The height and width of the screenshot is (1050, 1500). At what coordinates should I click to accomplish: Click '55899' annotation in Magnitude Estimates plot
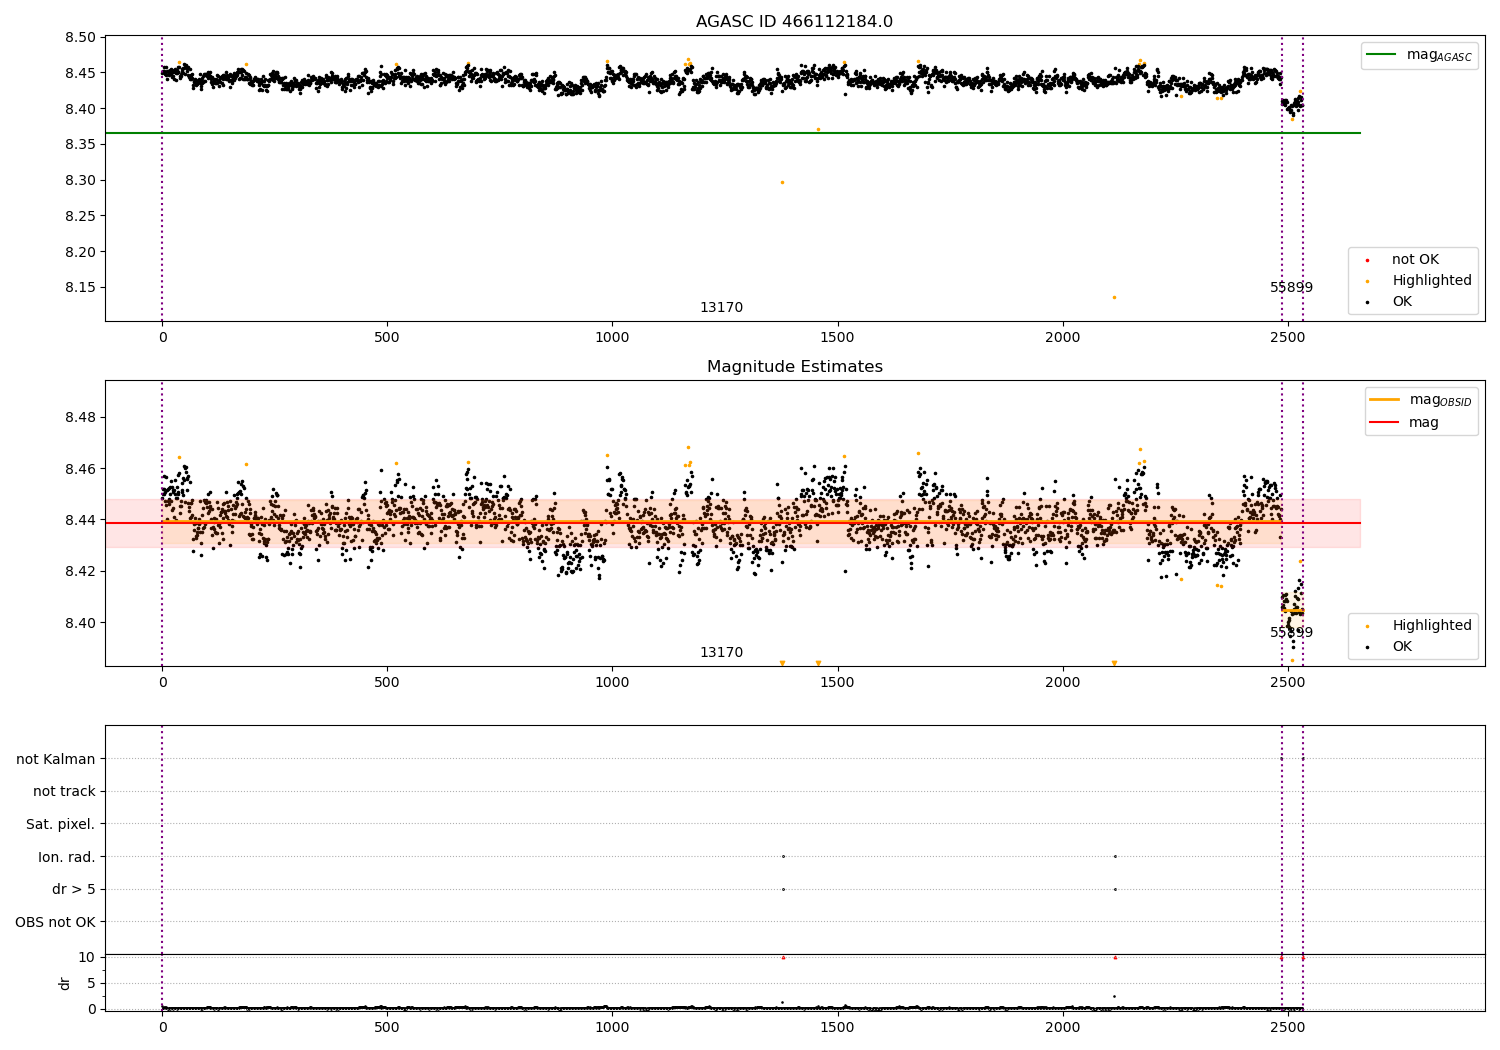point(1291,633)
